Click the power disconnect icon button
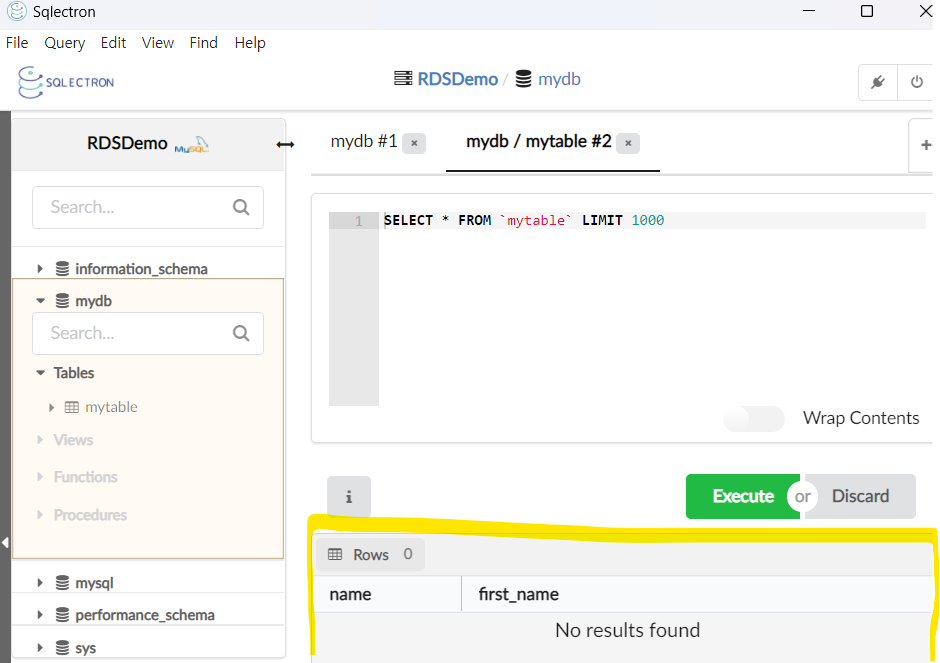940x663 pixels. (x=916, y=82)
